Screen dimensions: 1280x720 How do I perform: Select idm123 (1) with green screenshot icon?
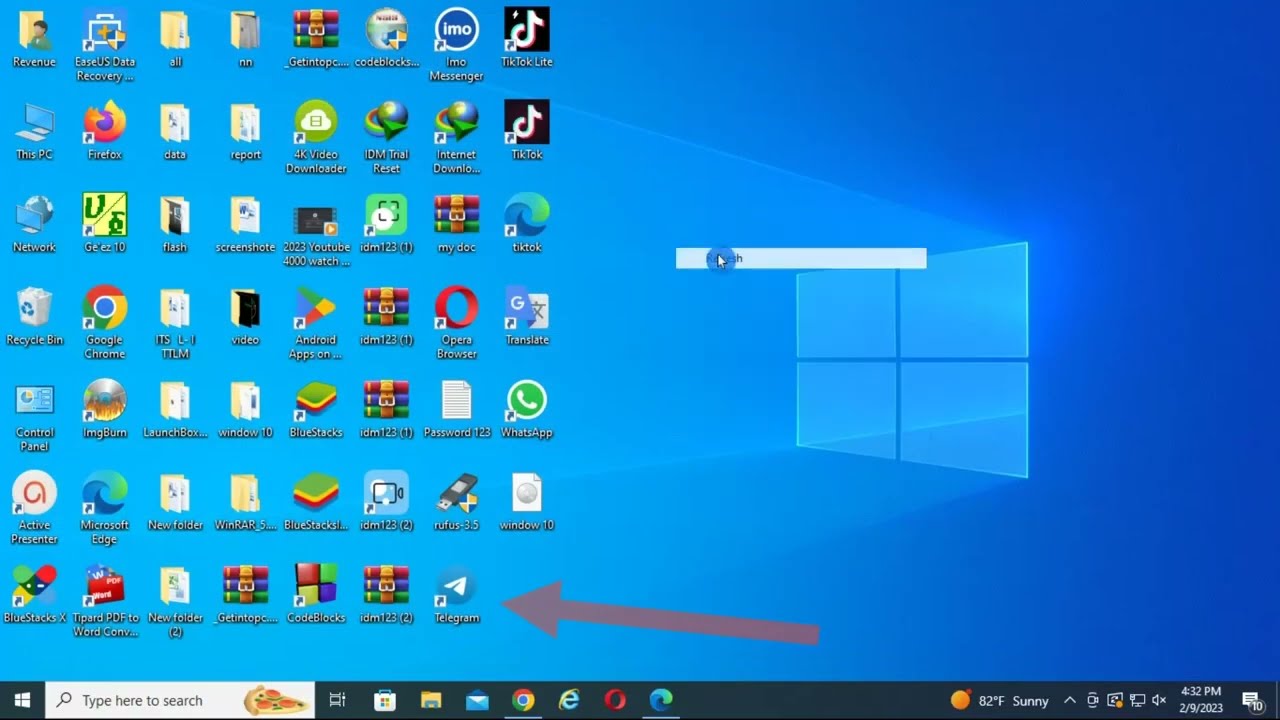pyautogui.click(x=386, y=224)
